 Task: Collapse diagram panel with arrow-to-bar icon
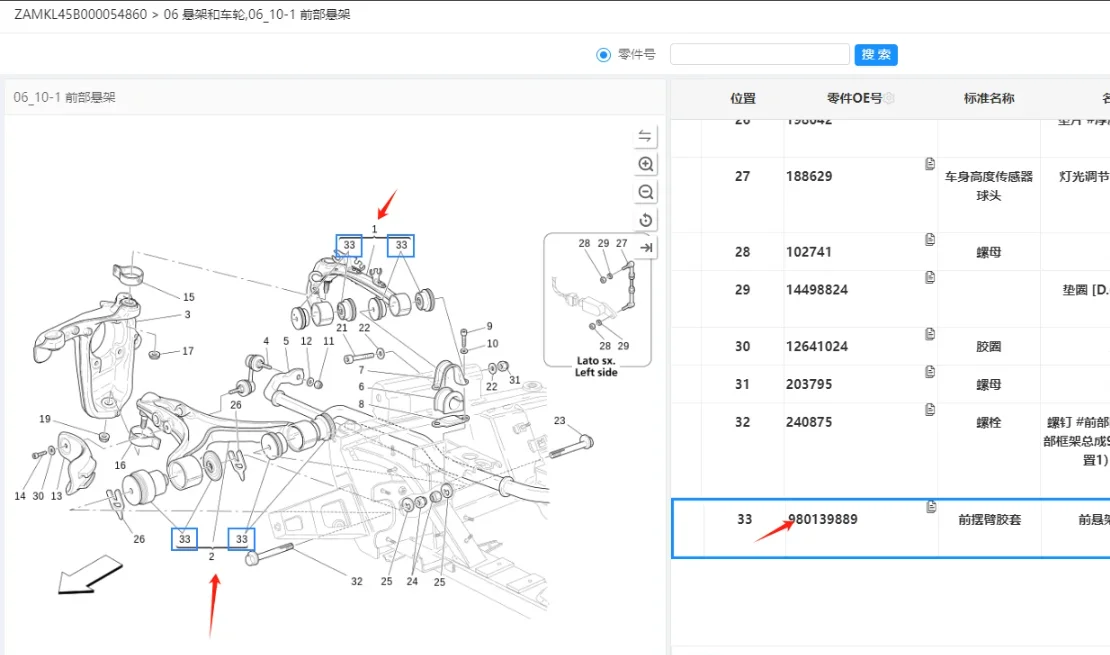(645, 248)
